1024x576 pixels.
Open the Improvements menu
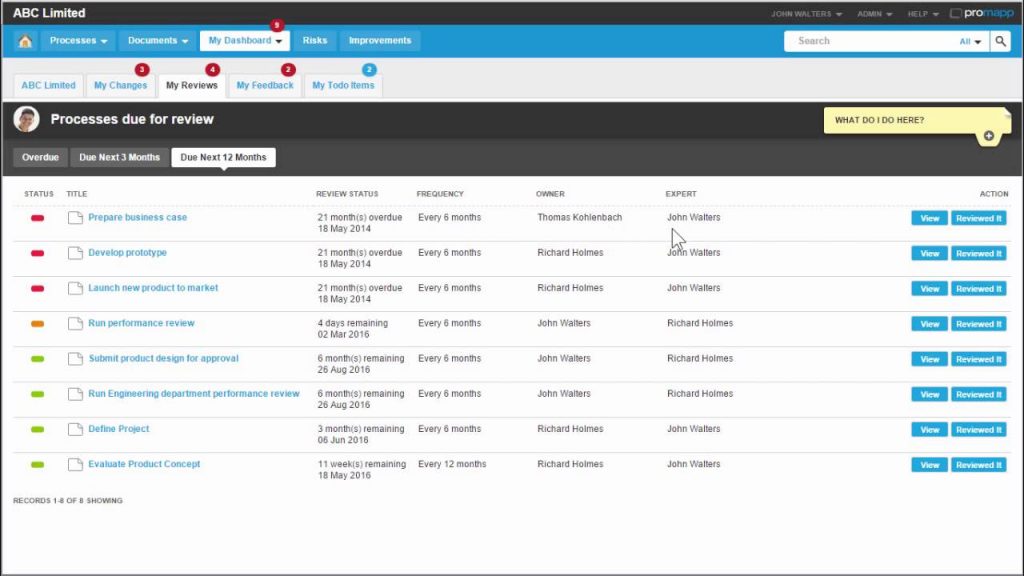(x=379, y=40)
